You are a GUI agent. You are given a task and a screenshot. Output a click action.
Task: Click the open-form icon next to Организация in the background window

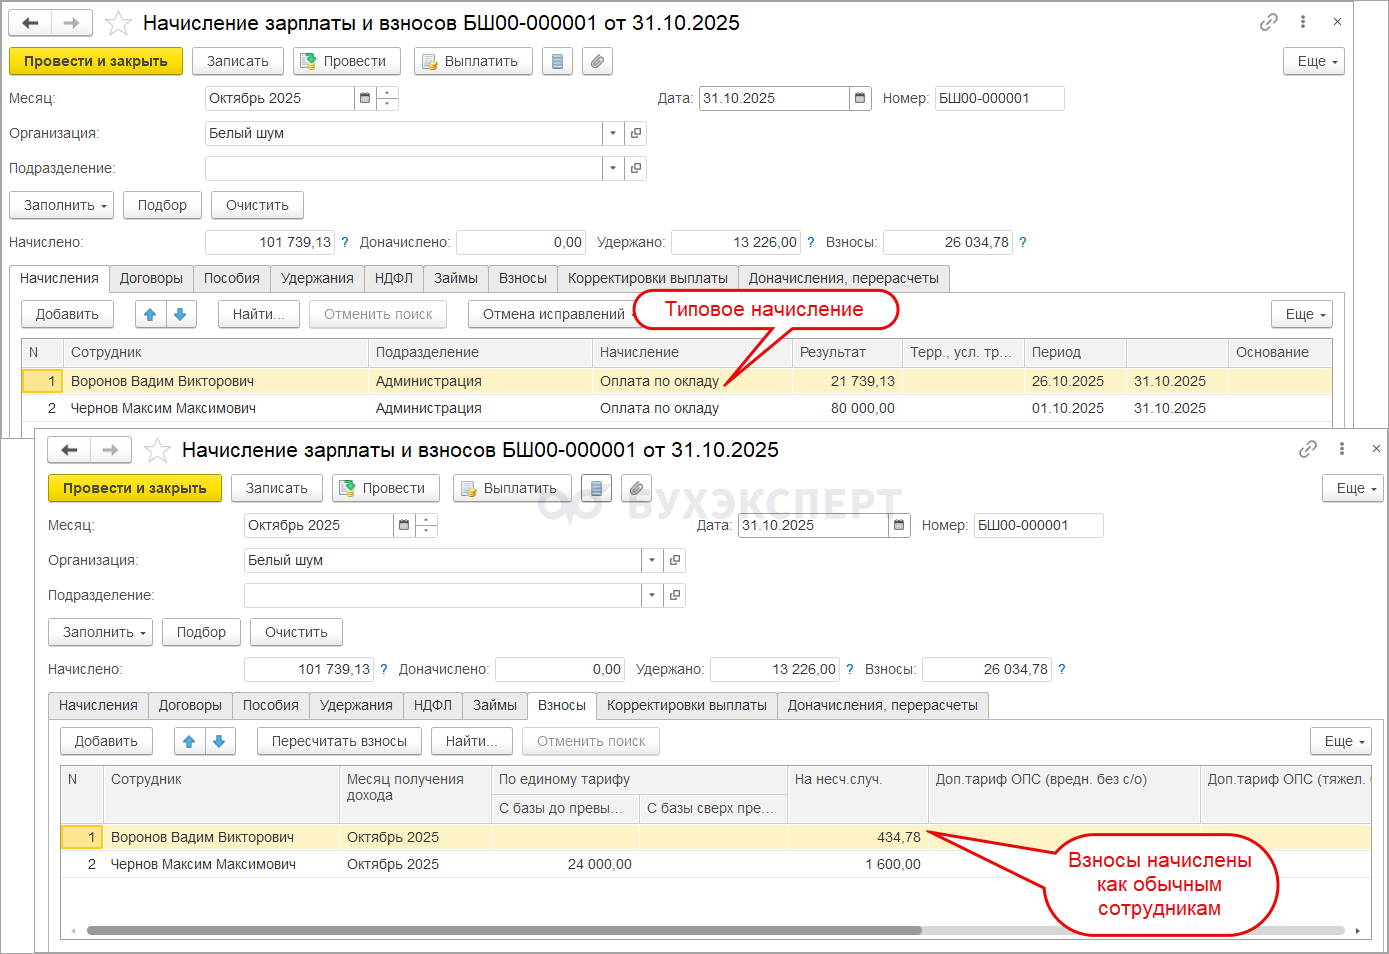pyautogui.click(x=636, y=133)
